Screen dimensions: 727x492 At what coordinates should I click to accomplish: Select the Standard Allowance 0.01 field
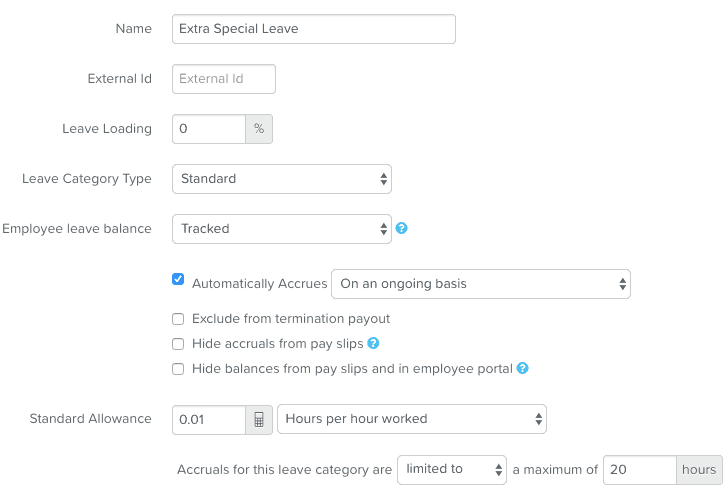click(209, 420)
